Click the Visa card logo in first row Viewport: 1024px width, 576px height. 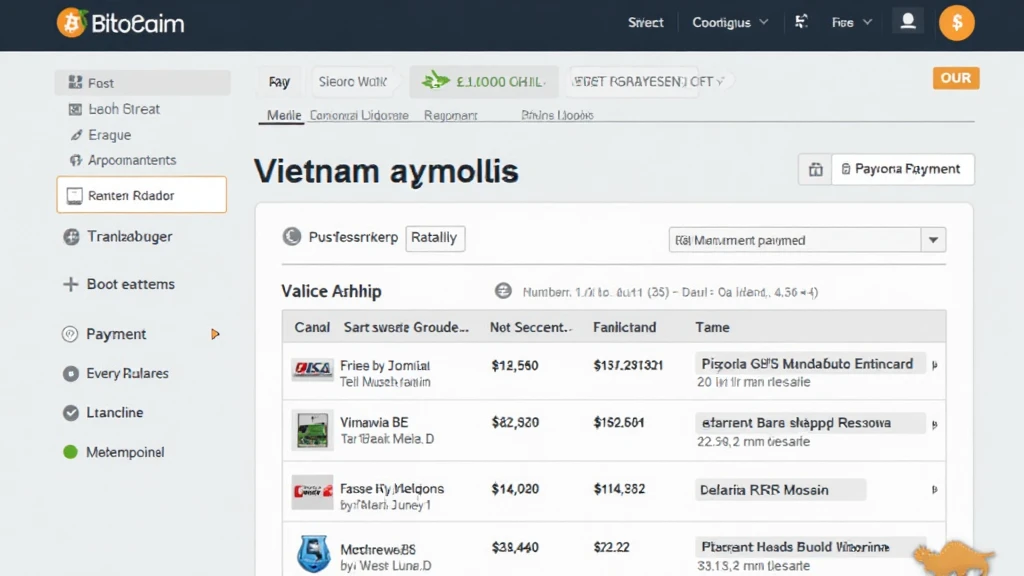click(312, 370)
